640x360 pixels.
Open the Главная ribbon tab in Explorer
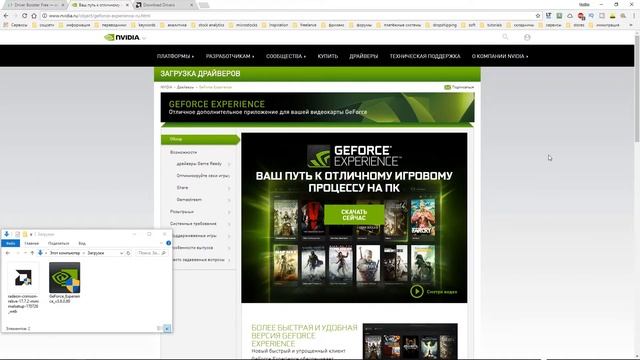[31, 243]
